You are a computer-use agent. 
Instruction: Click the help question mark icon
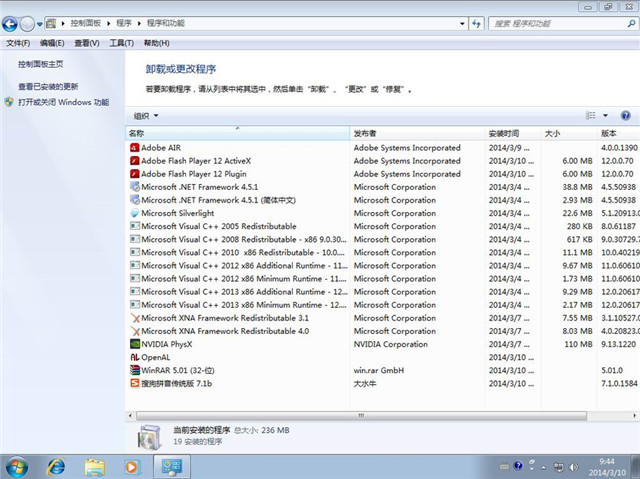[x=625, y=116]
